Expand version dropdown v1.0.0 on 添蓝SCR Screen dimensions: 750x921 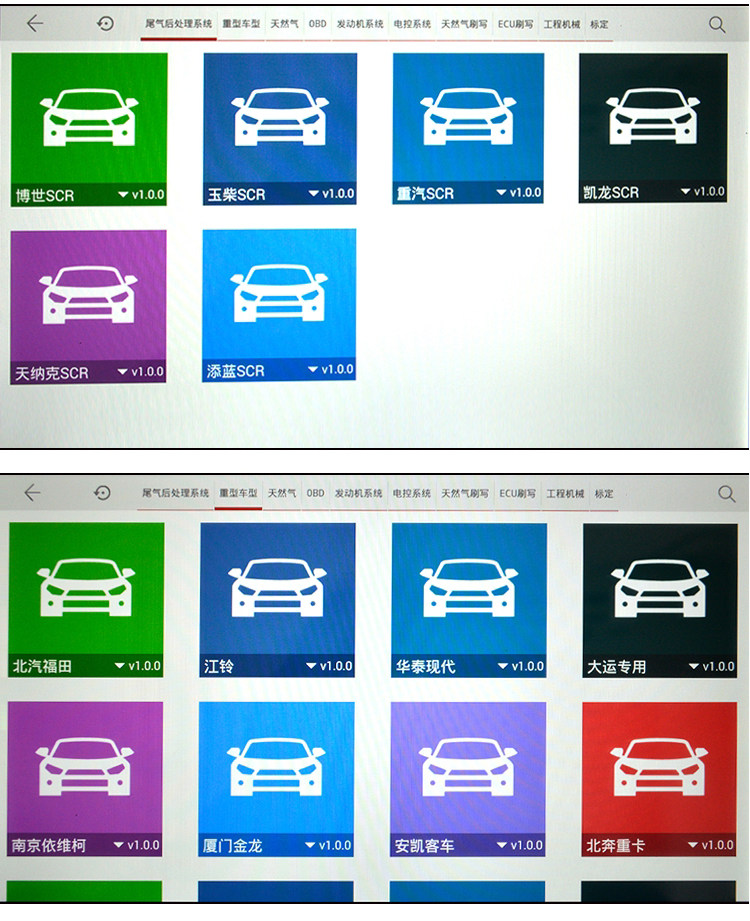click(x=331, y=369)
